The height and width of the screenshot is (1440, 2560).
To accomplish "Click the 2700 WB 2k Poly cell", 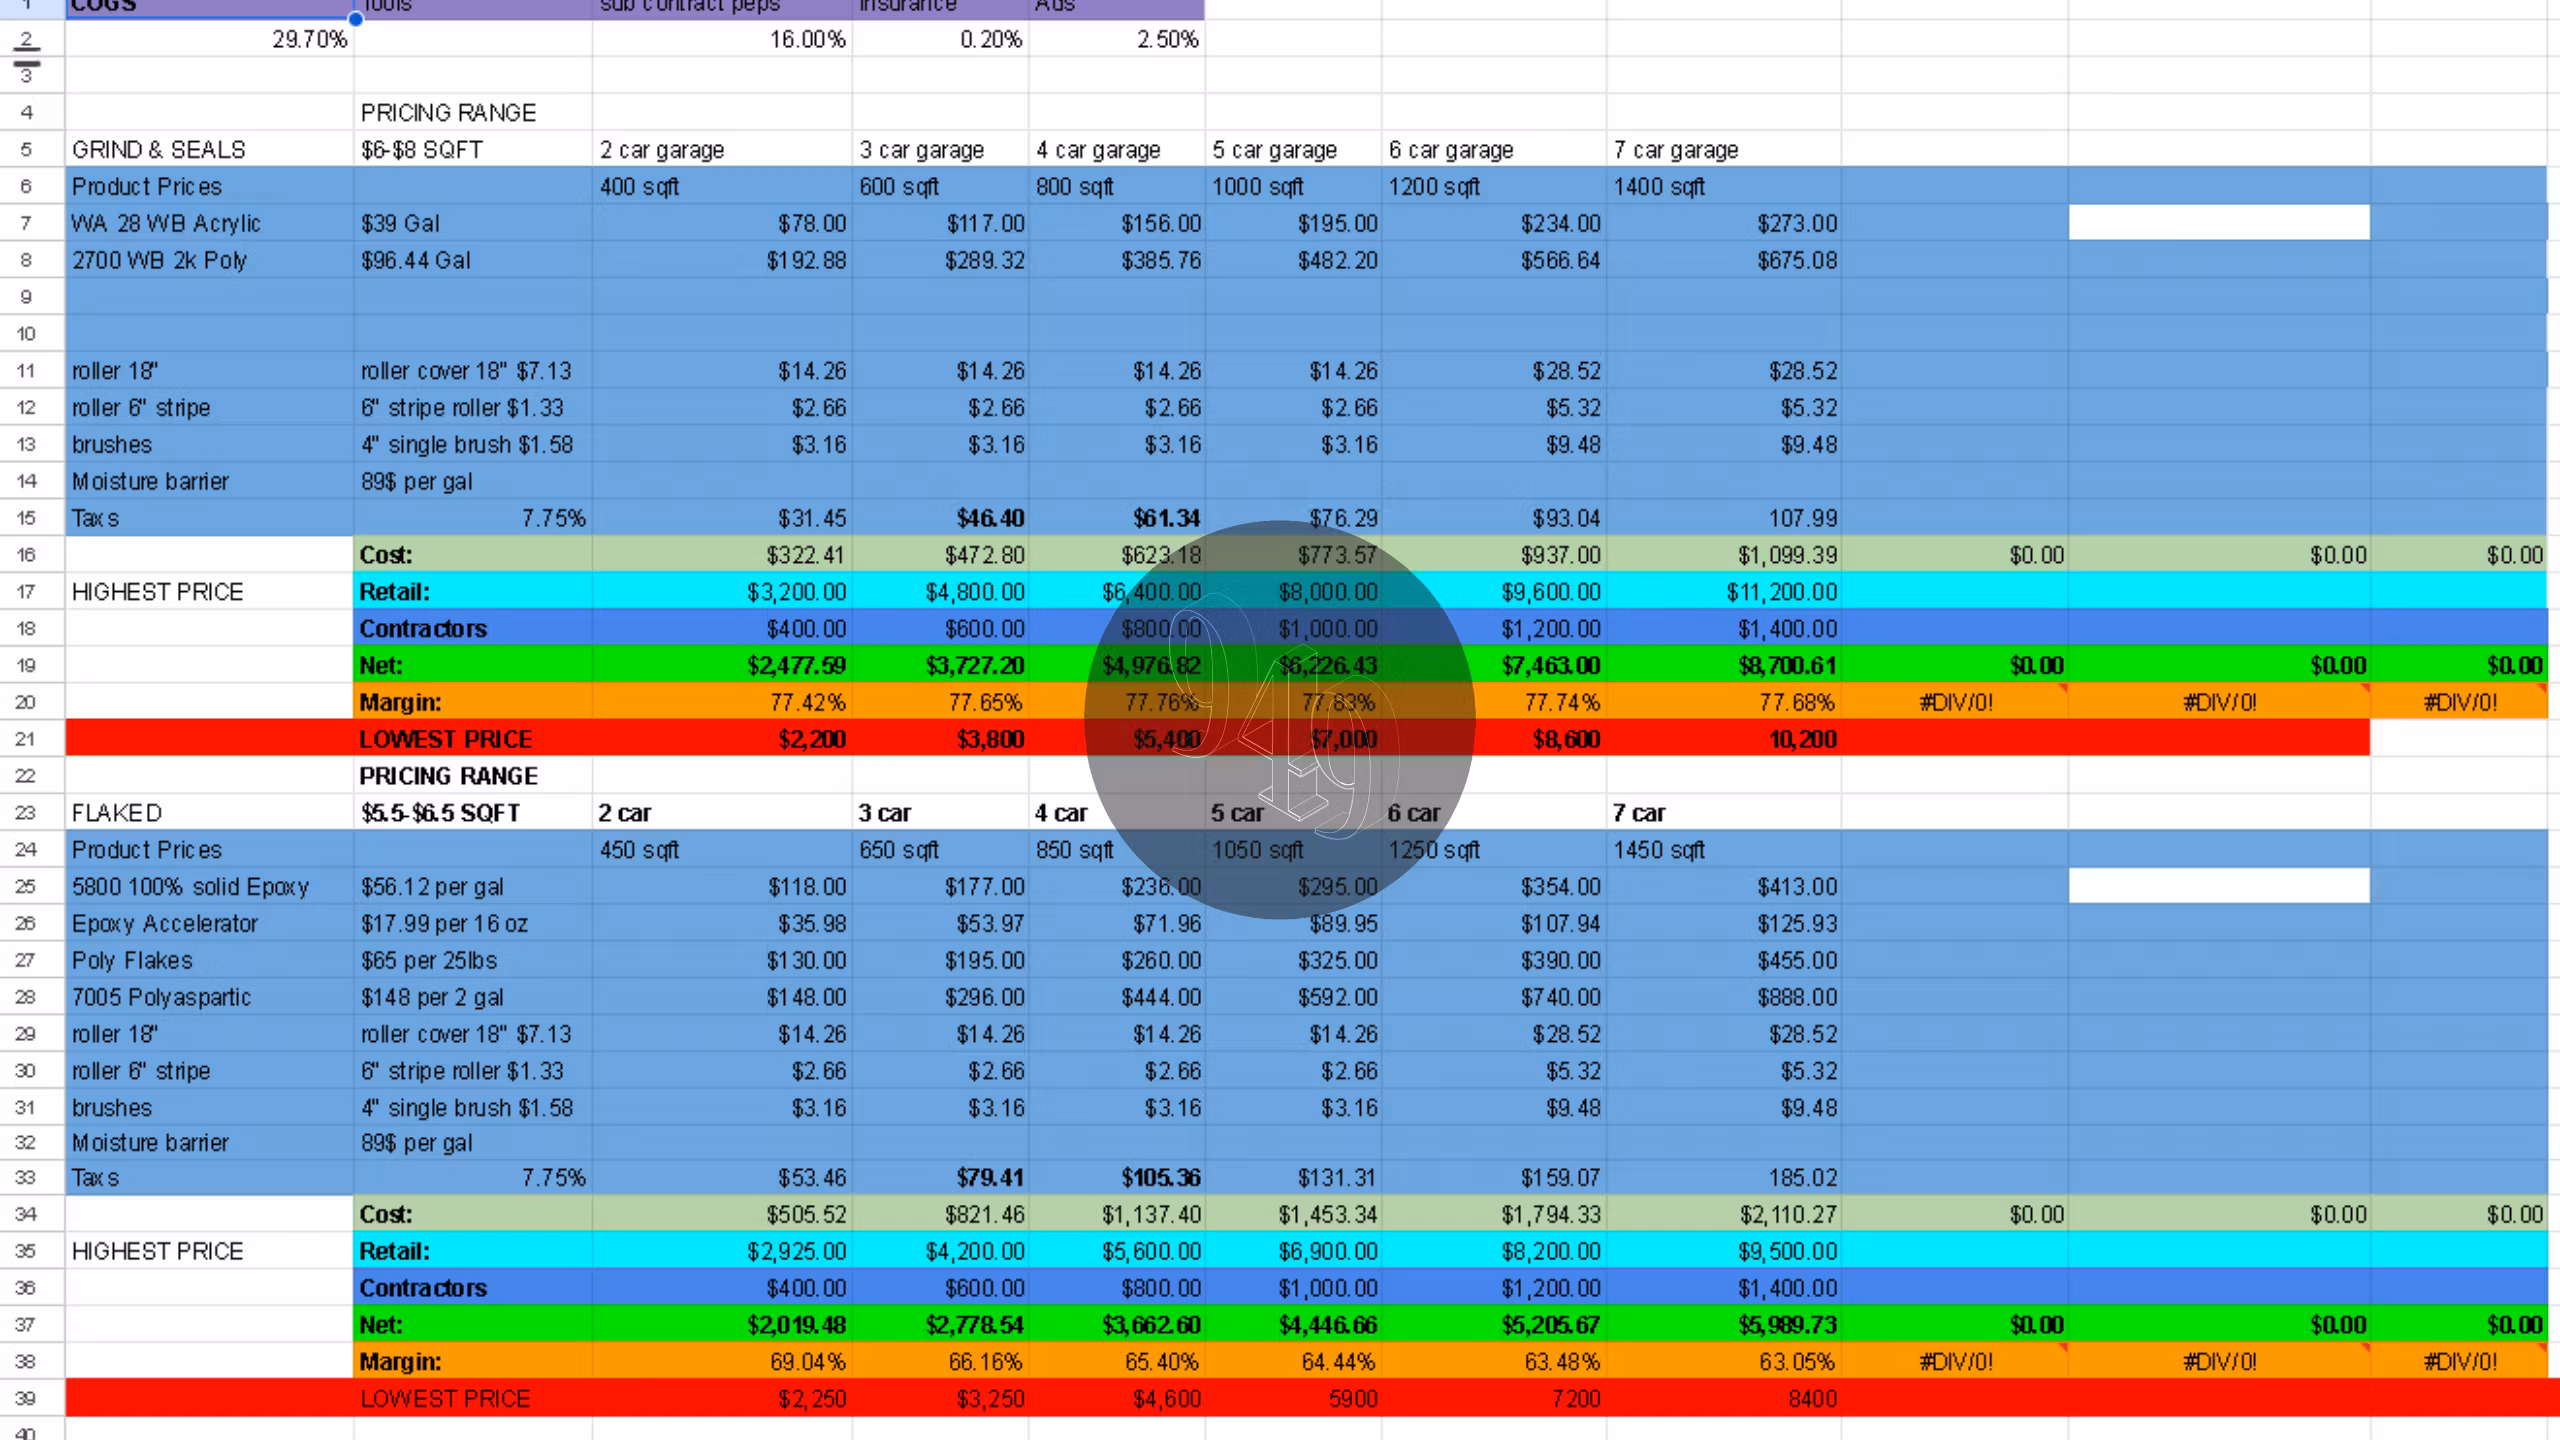I will 210,261.
